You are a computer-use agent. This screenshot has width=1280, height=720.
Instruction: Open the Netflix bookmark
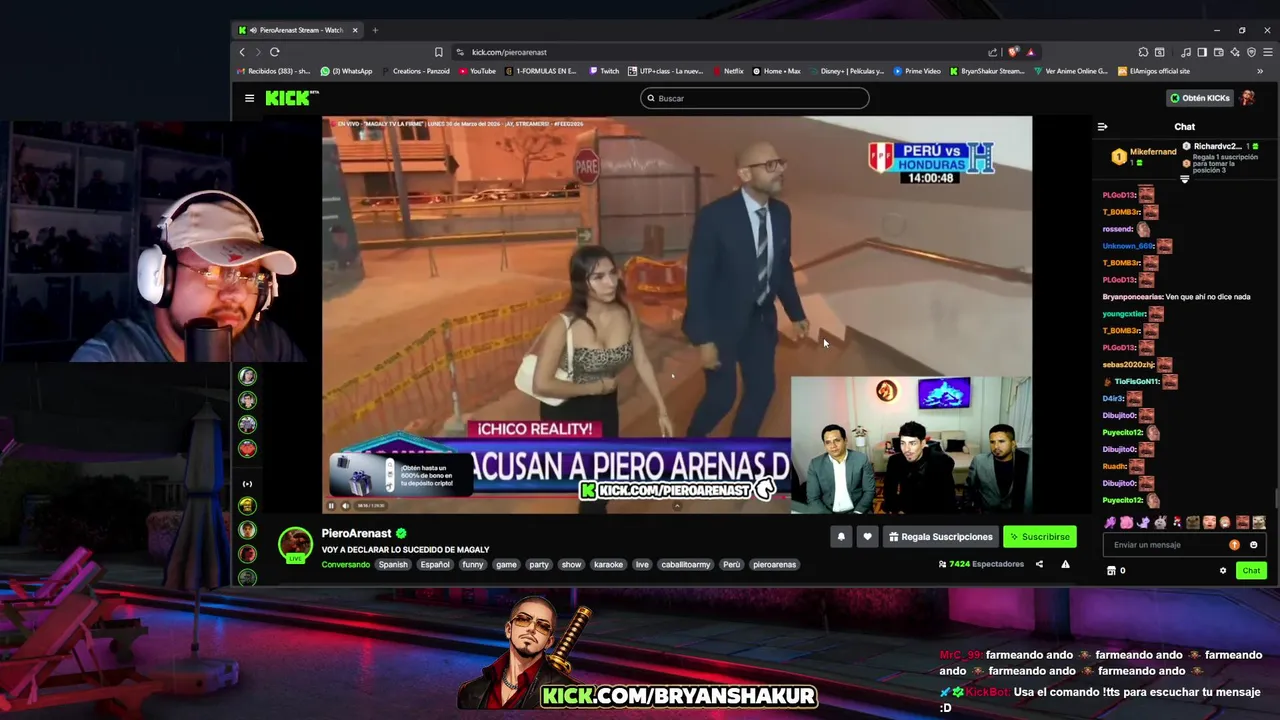coord(728,71)
